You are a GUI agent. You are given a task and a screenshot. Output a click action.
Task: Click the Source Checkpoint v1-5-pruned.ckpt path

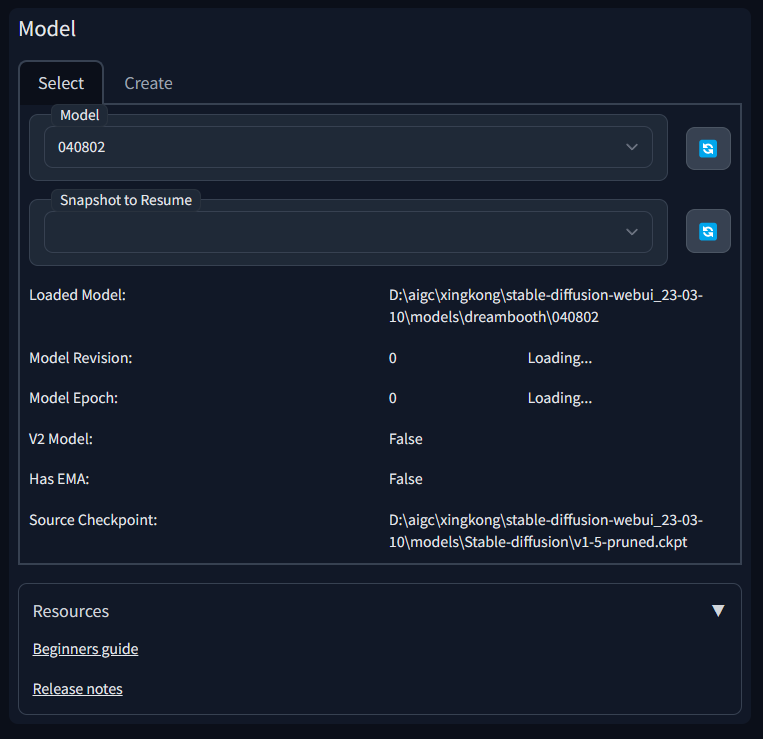(545, 531)
